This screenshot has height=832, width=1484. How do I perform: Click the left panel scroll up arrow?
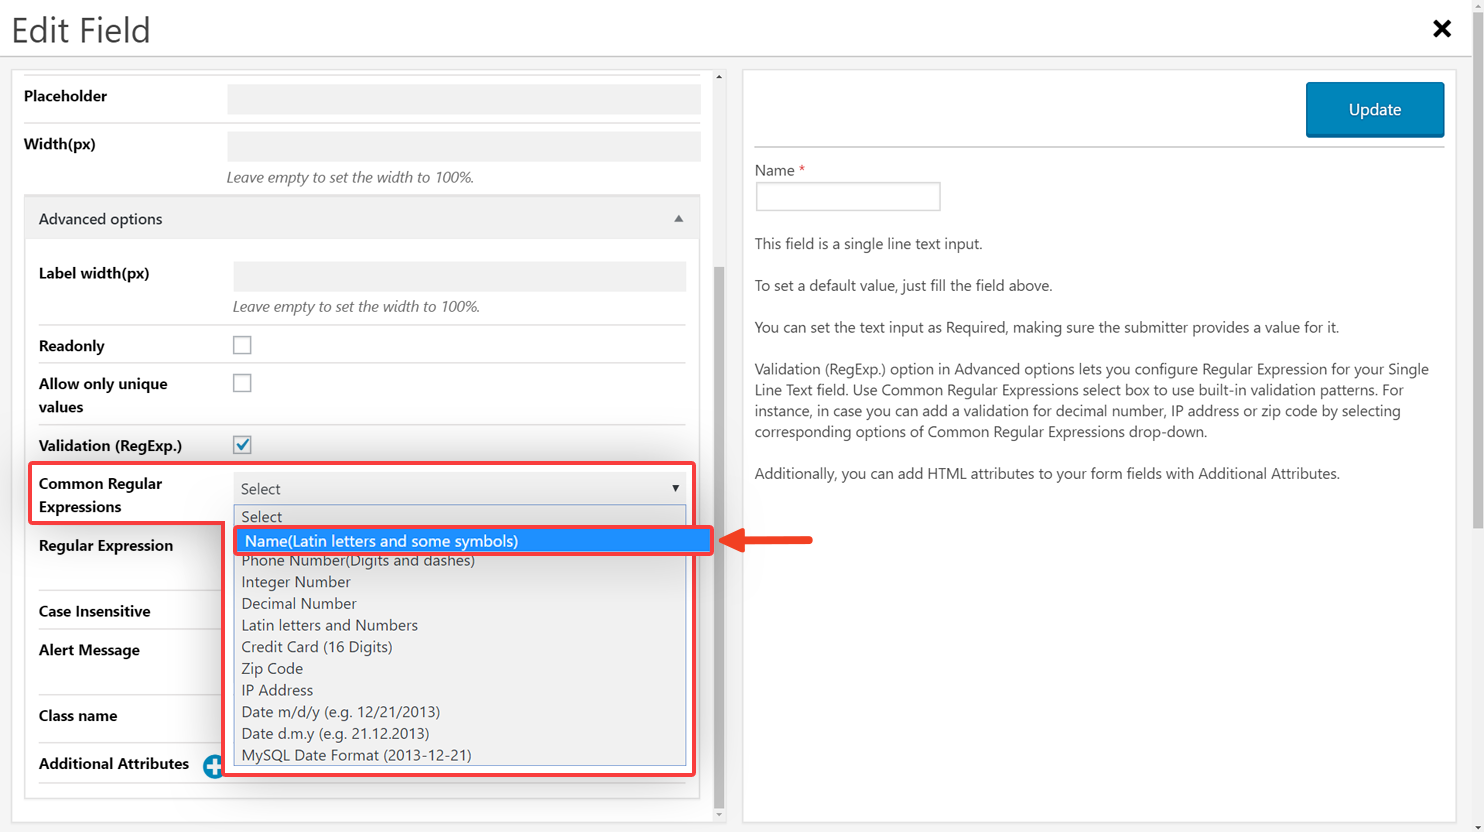point(719,76)
